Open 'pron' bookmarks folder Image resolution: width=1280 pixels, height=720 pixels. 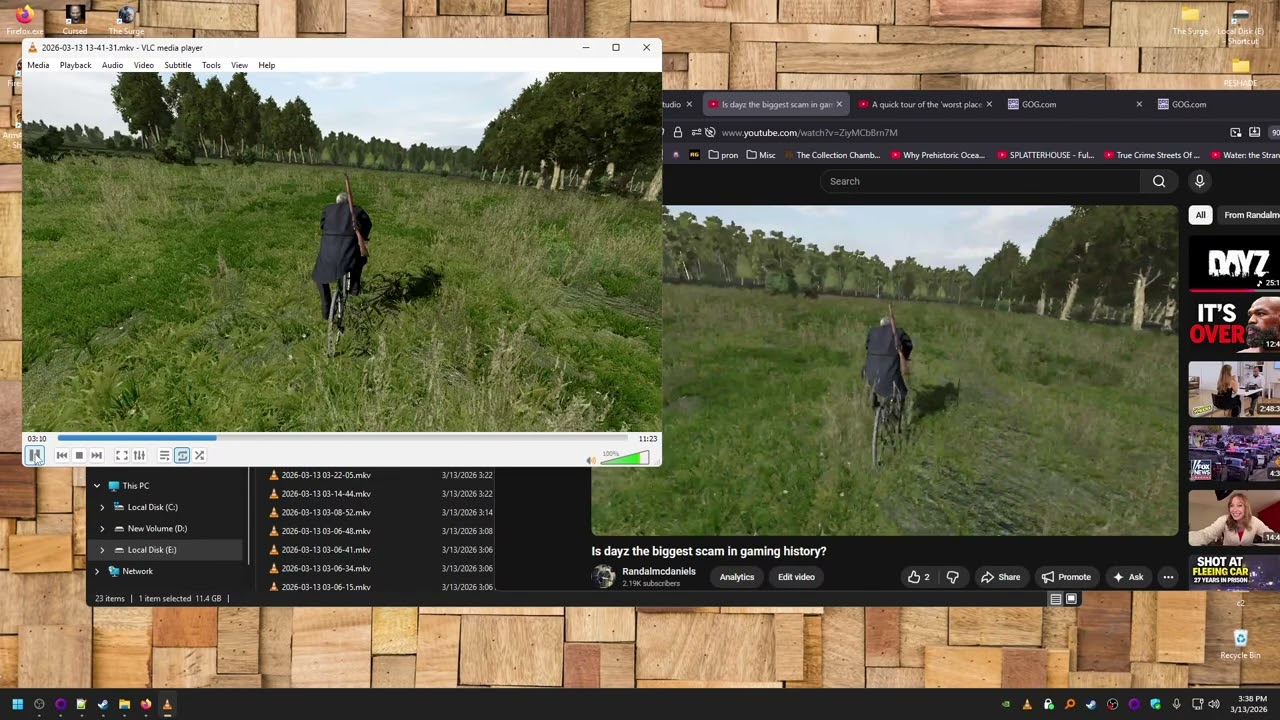coord(723,155)
